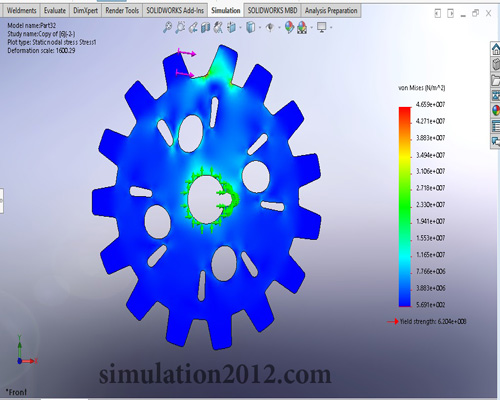Click the Yield strength 6.204e+008 label
The height and width of the screenshot is (400, 500).
coord(433,321)
